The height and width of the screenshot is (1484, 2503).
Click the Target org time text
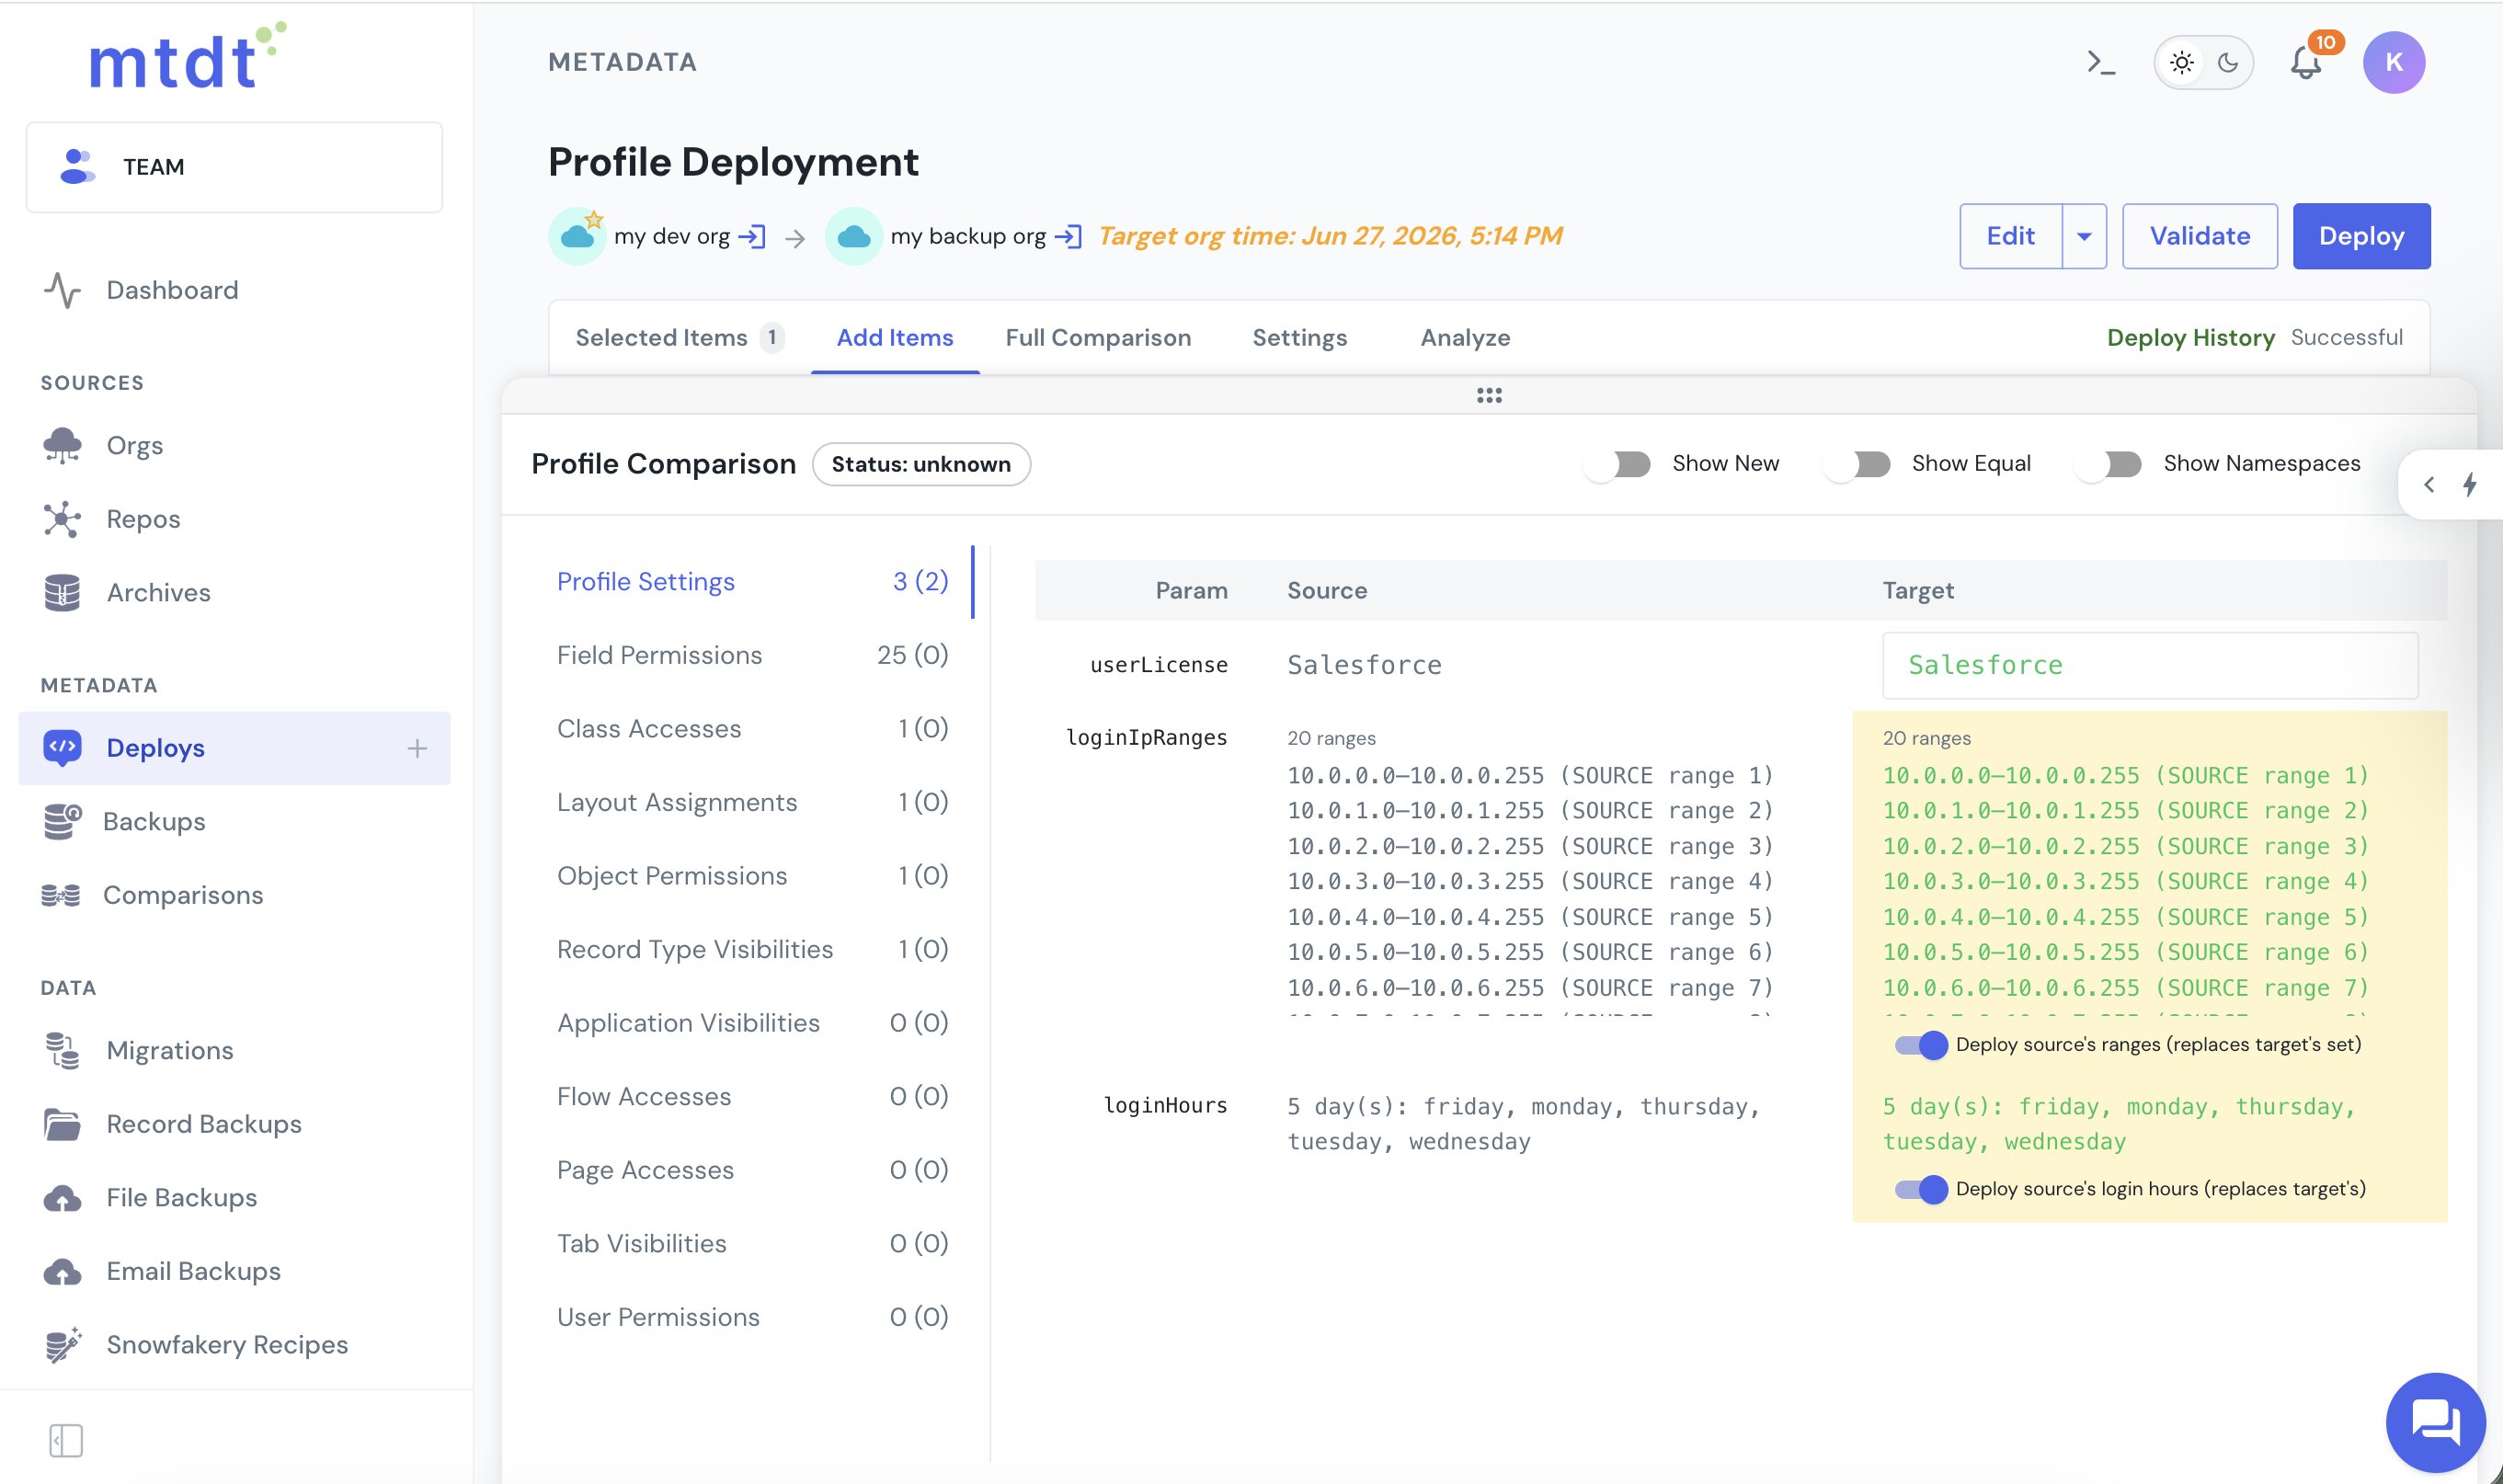click(x=1330, y=236)
